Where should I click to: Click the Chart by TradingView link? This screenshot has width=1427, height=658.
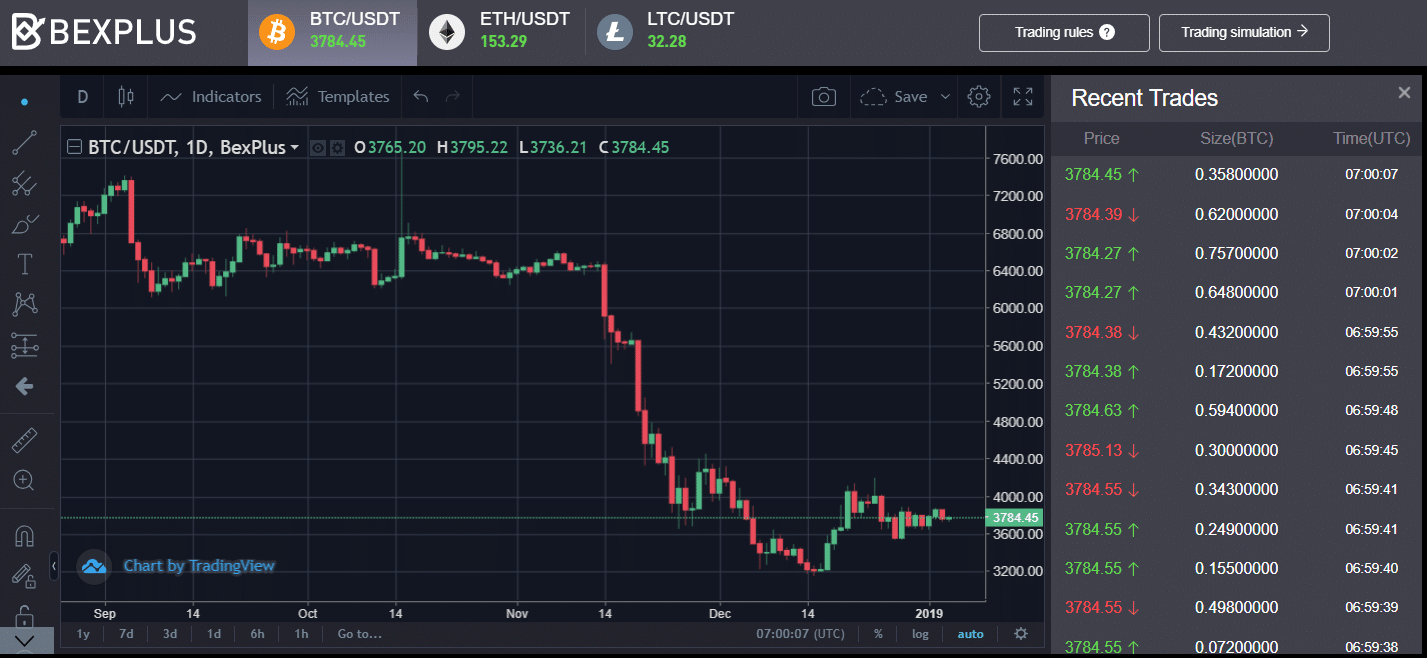point(199,566)
